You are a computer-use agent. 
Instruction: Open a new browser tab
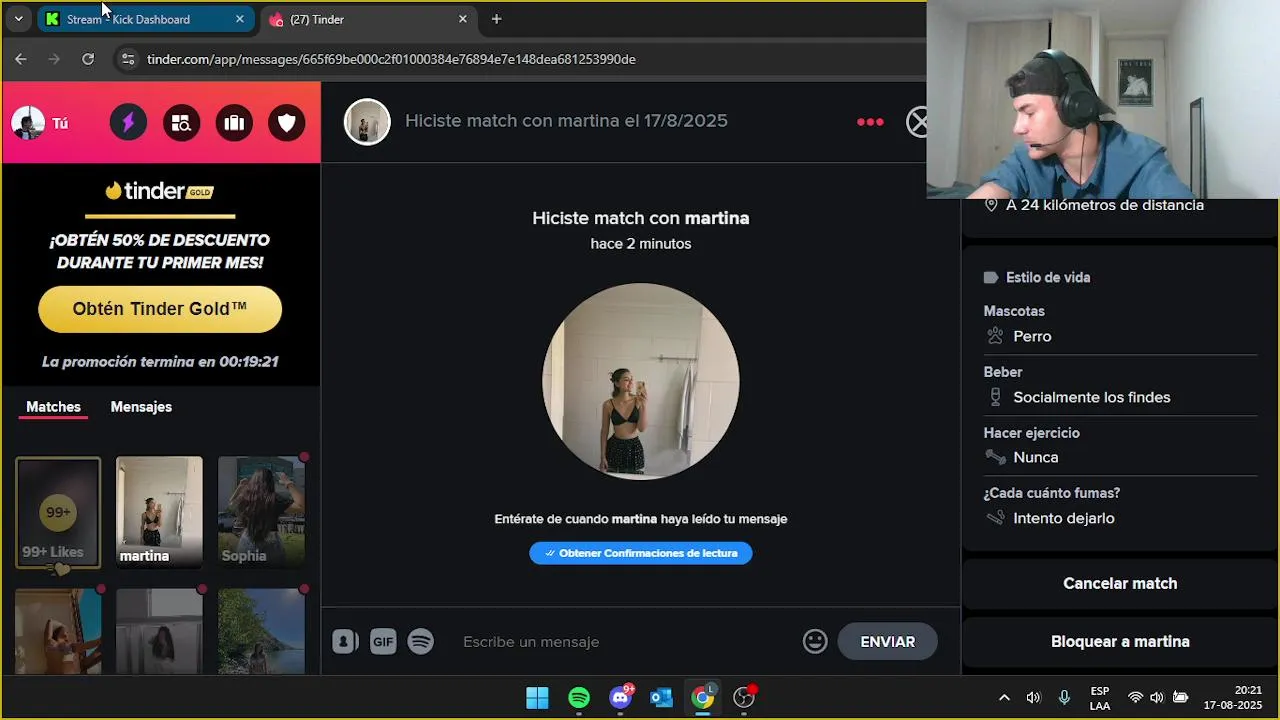click(x=496, y=19)
